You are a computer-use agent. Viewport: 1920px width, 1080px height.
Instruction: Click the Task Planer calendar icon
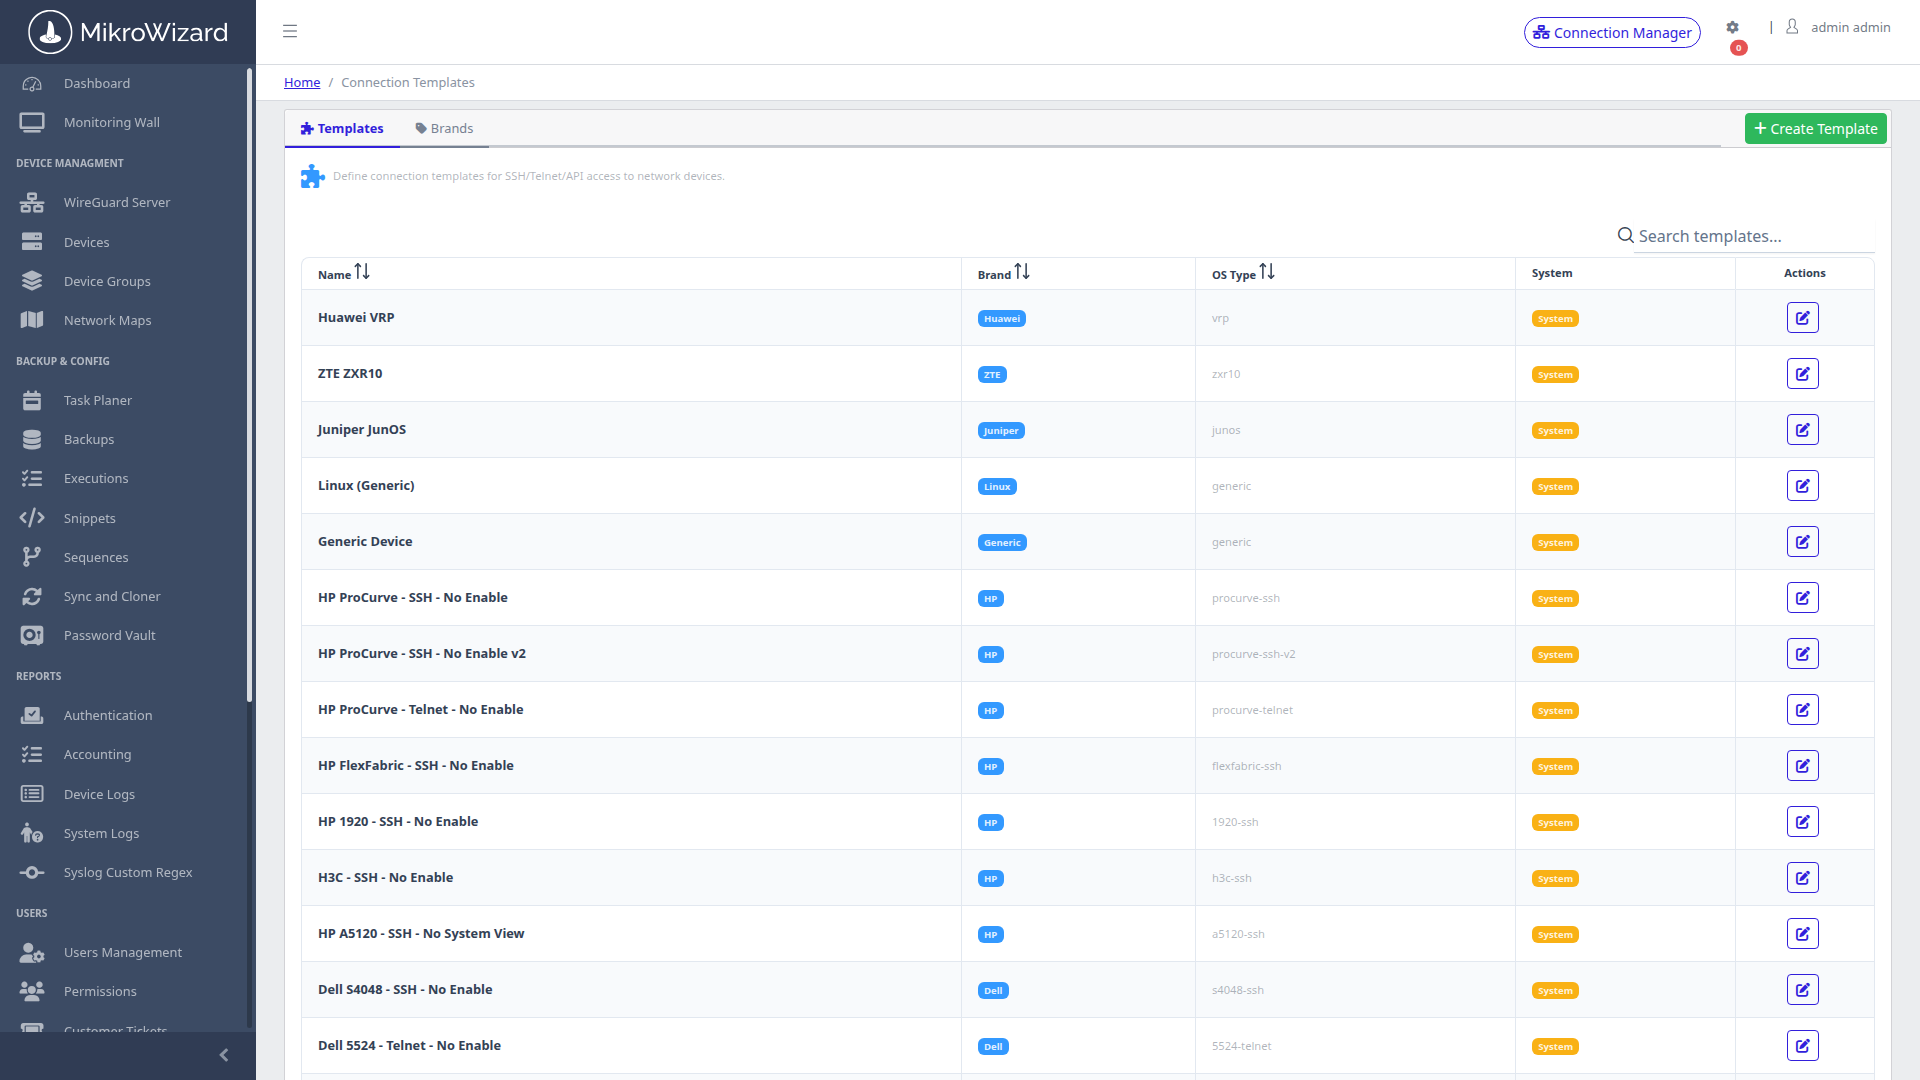[x=32, y=400]
